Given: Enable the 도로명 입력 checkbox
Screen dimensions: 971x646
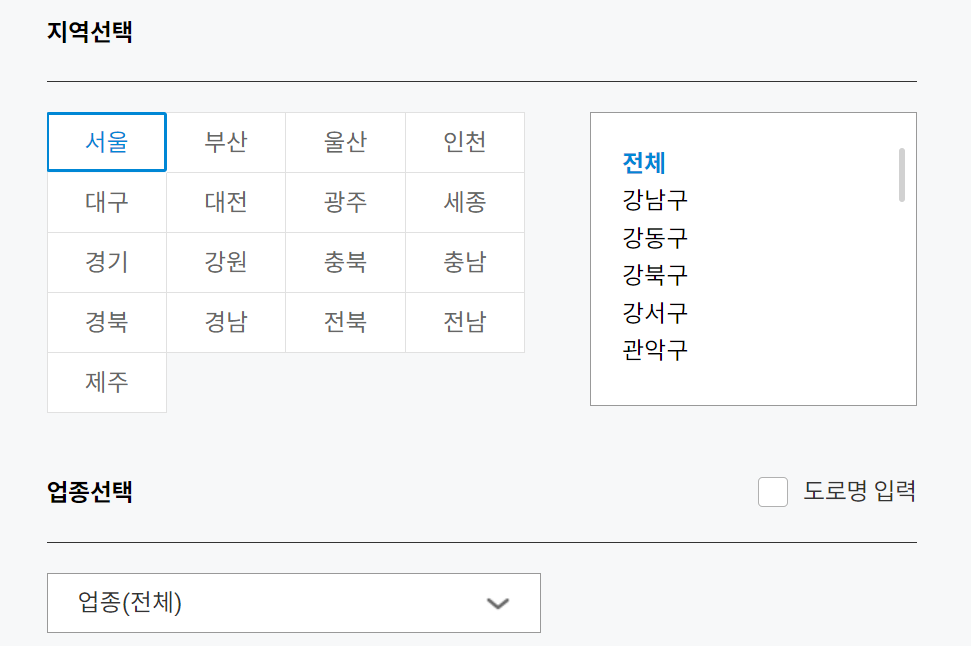Looking at the screenshot, I should [x=772, y=493].
